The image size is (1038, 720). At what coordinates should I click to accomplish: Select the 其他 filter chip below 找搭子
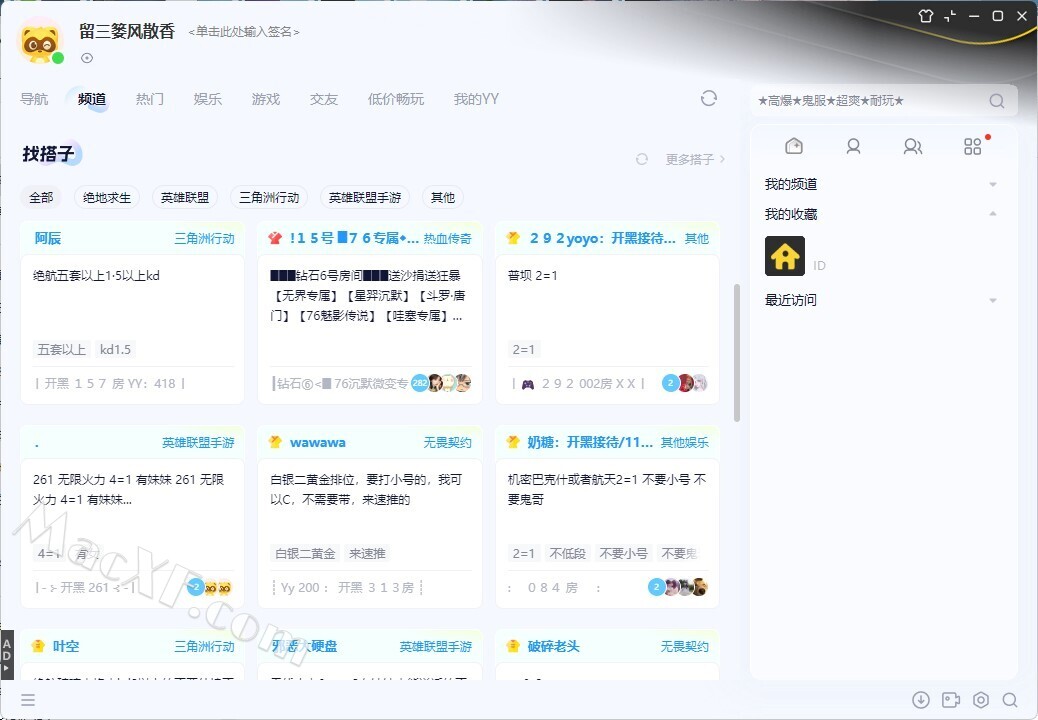(443, 197)
